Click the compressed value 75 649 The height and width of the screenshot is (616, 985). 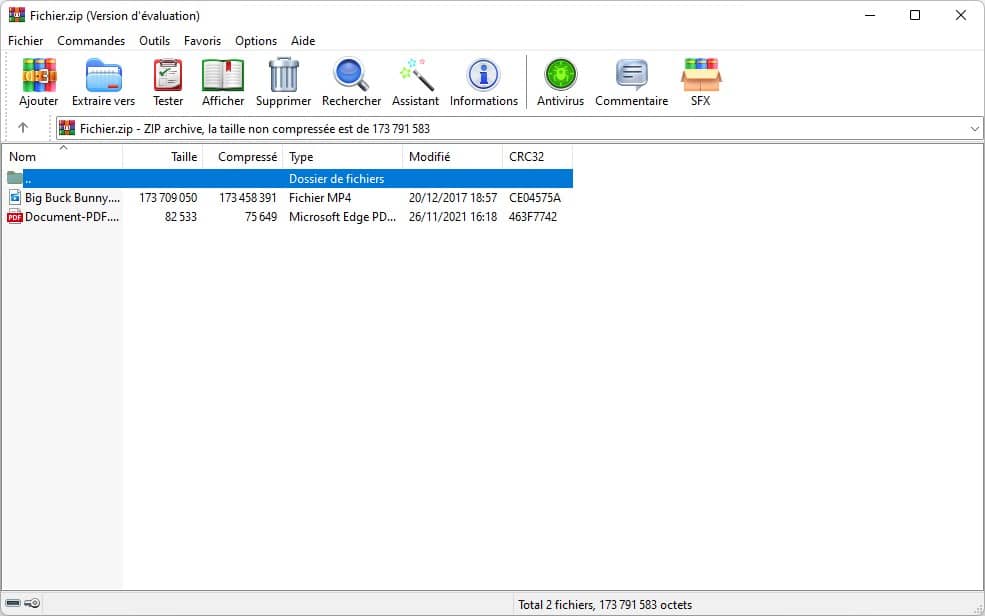coord(261,217)
